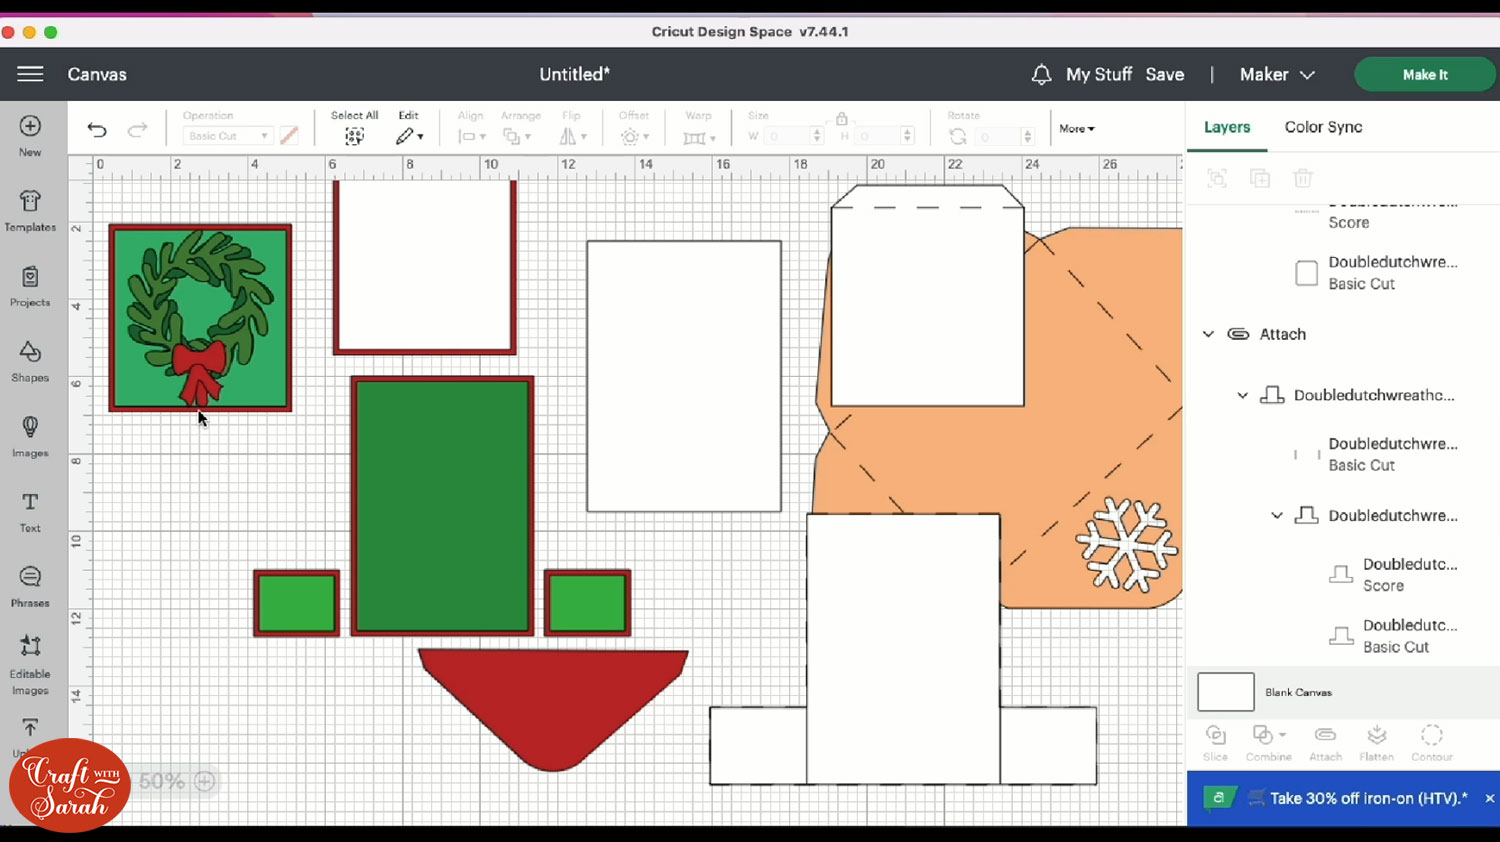Click the Duplicate icon in Layers panel
Screen dimensions: 1500x842
(1260, 178)
